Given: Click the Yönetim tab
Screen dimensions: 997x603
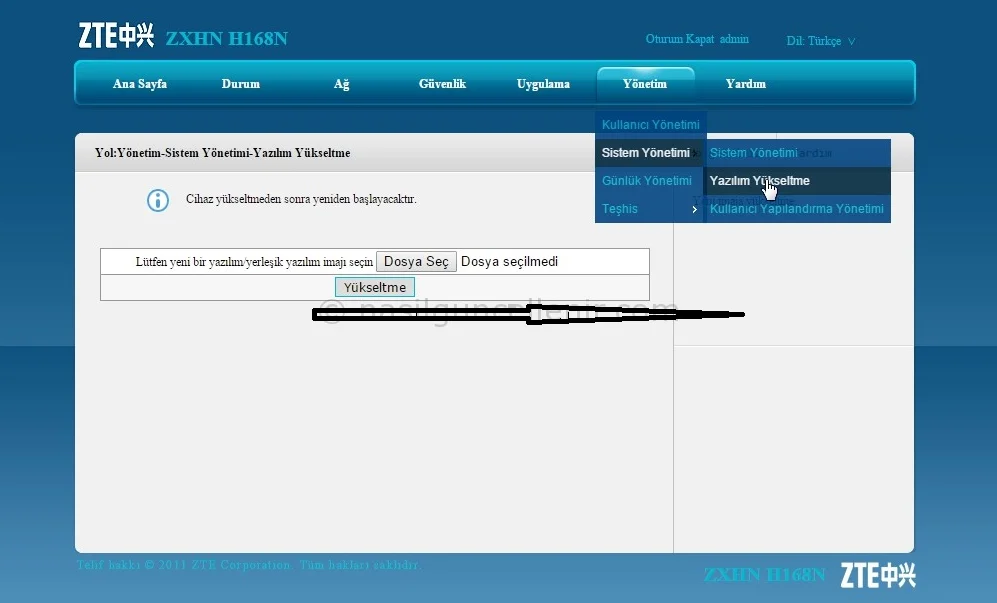Looking at the screenshot, I should click(x=645, y=84).
